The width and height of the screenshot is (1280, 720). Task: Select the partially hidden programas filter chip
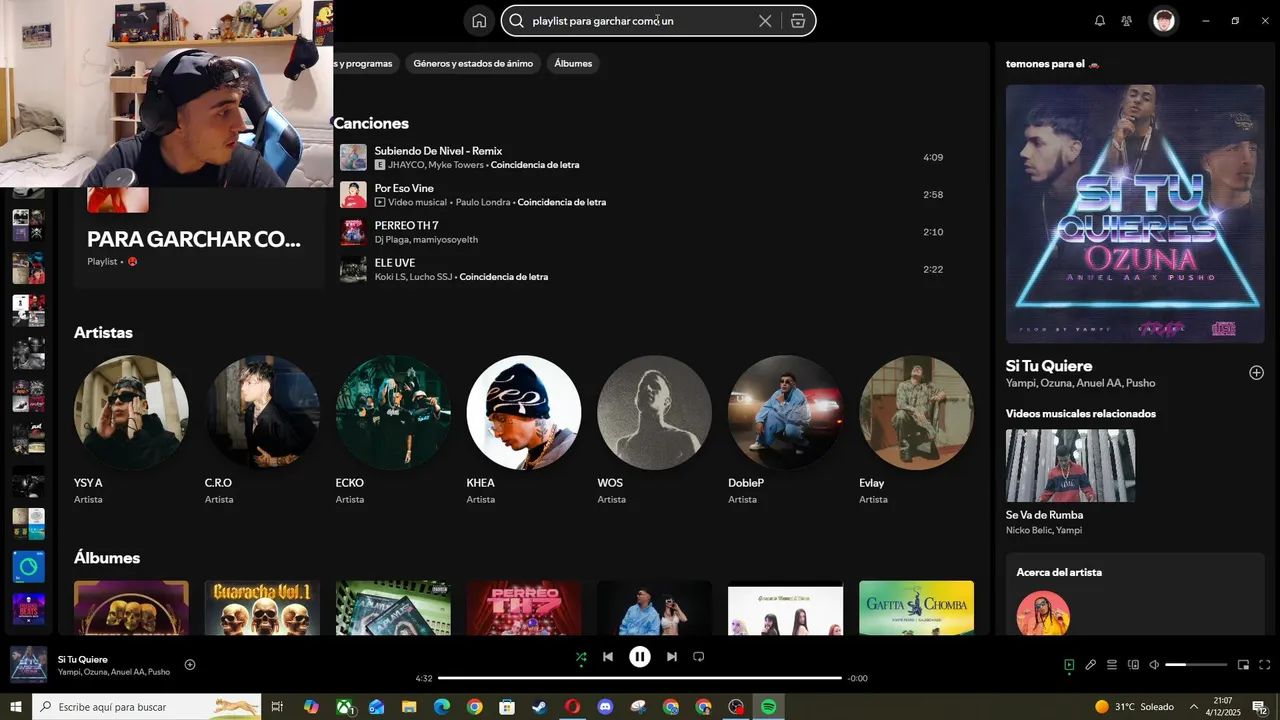366,63
